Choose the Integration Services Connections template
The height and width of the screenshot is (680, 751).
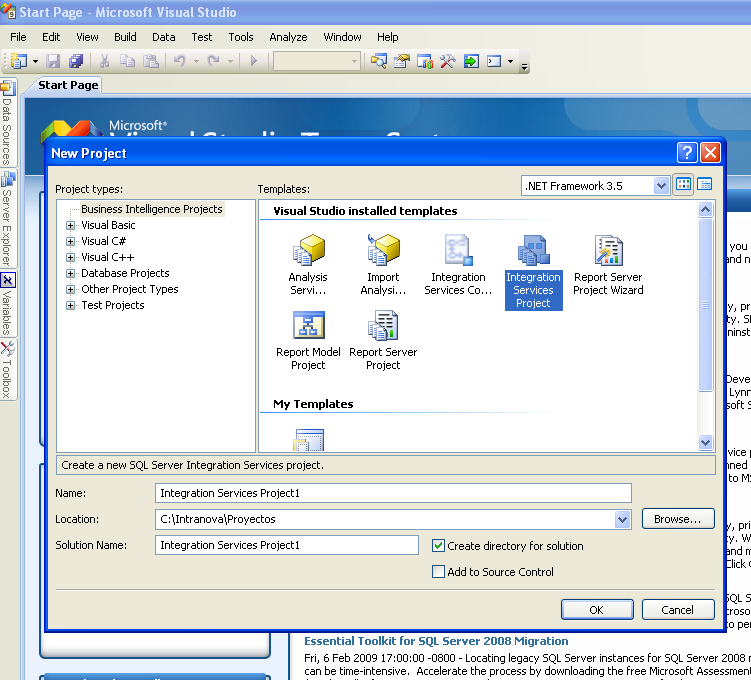tap(458, 251)
